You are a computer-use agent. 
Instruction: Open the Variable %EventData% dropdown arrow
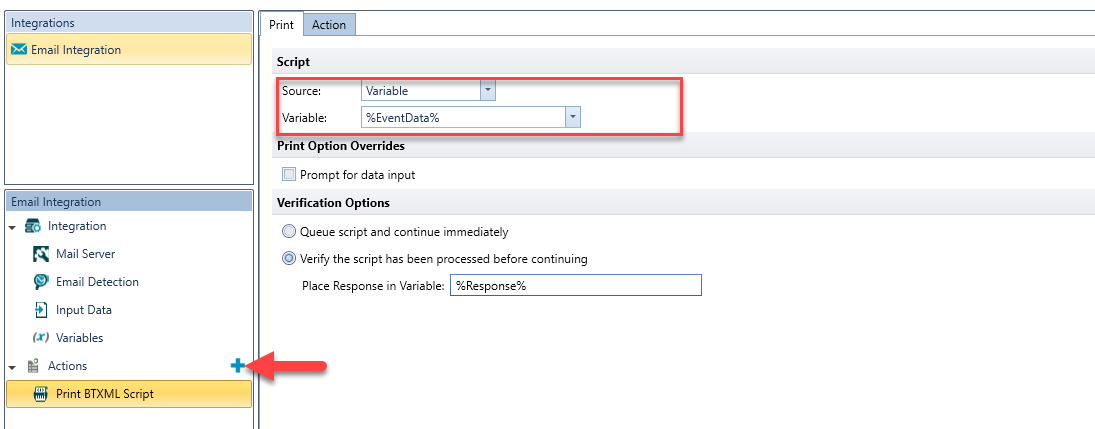[x=573, y=118]
